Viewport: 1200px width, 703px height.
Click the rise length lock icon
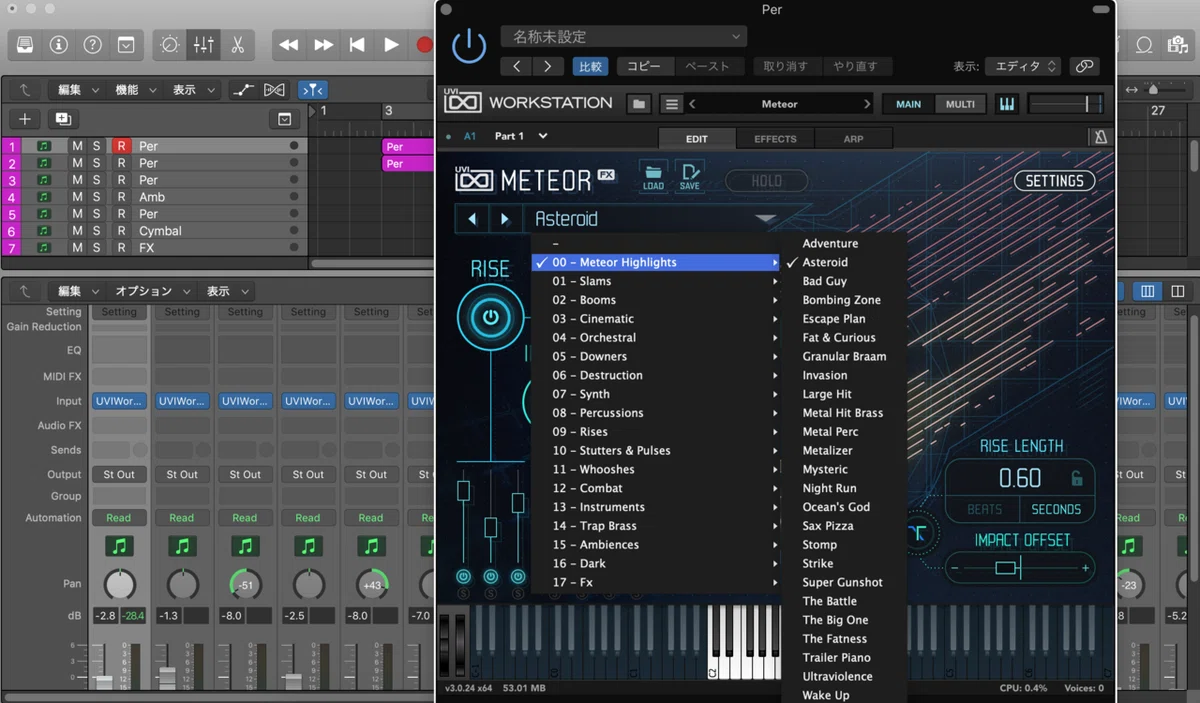pos(1077,478)
